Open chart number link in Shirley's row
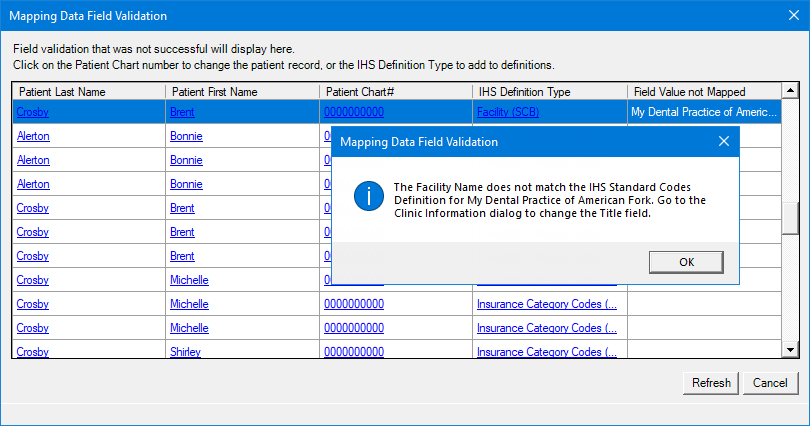This screenshot has height=426, width=810. 354,352
